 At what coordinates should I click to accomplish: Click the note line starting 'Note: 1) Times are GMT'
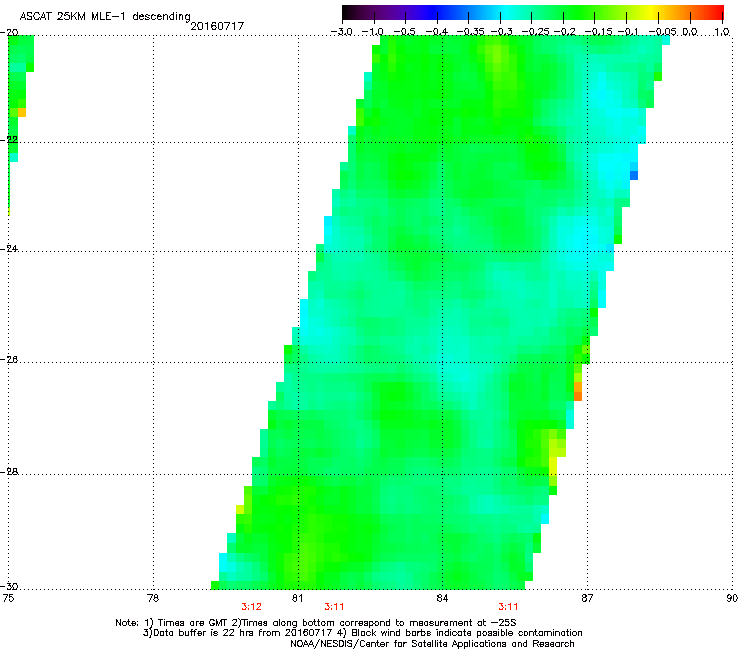[316, 623]
